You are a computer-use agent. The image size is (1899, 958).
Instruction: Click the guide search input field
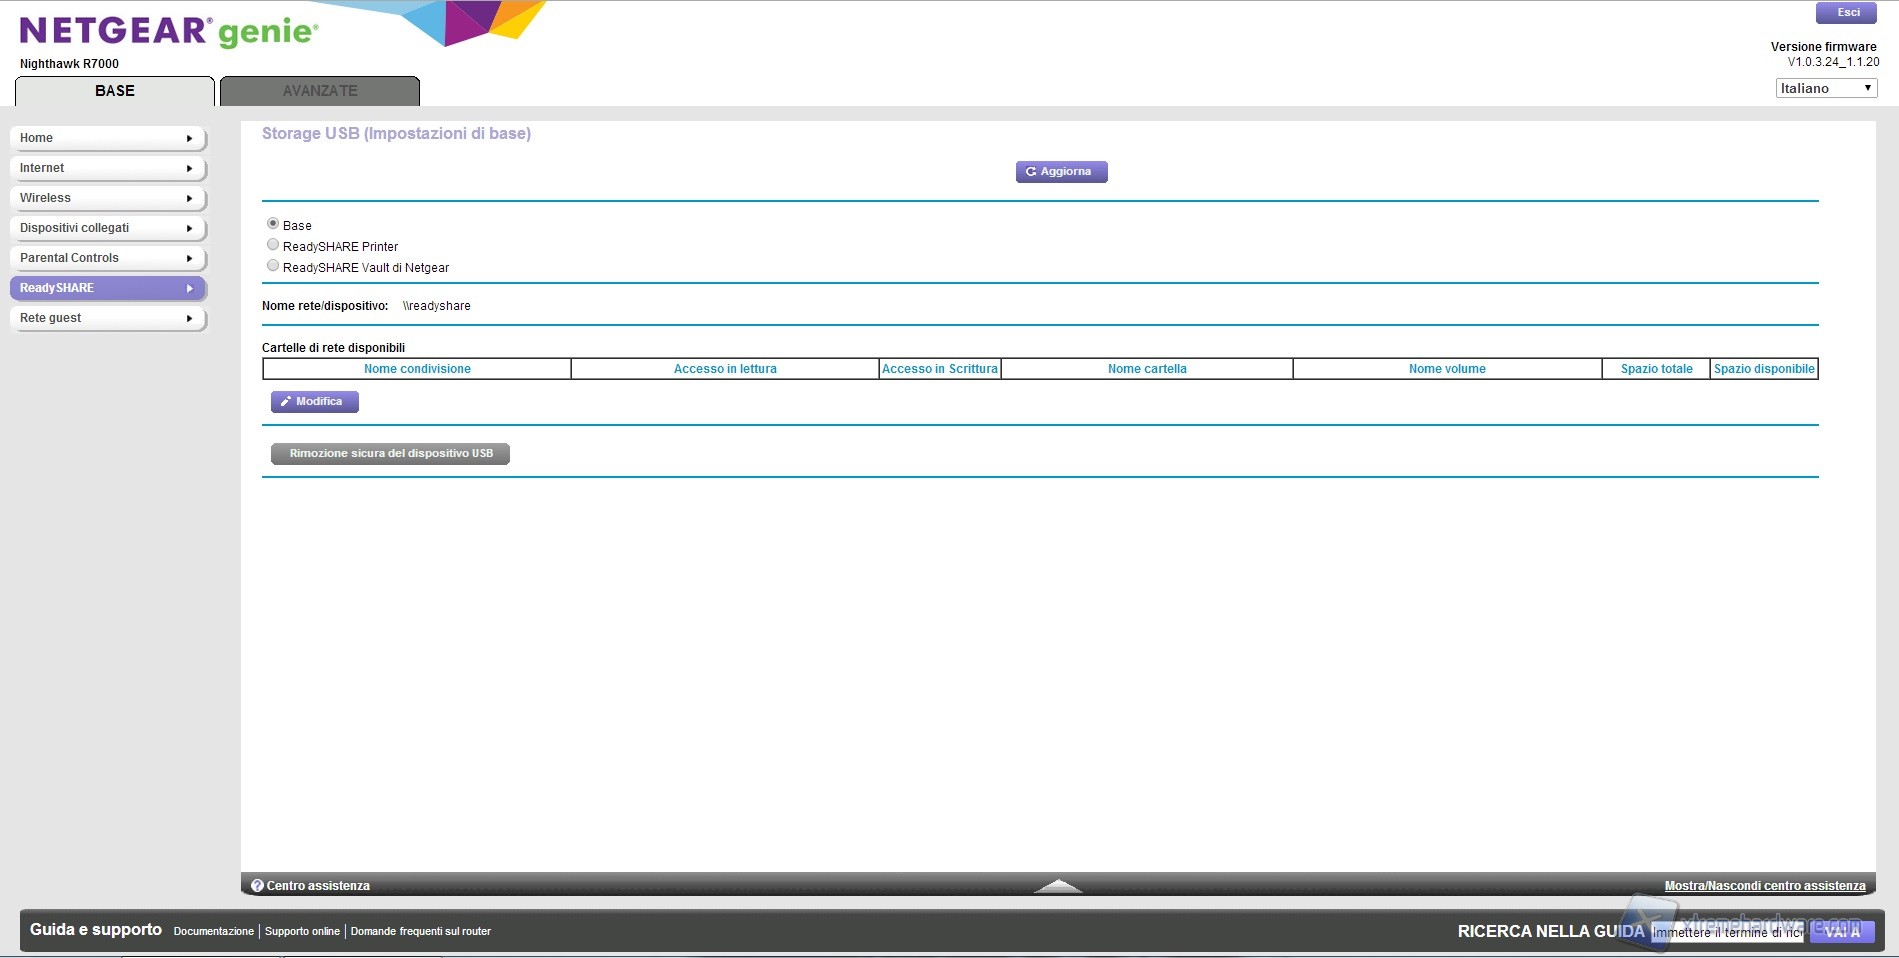click(x=1726, y=932)
